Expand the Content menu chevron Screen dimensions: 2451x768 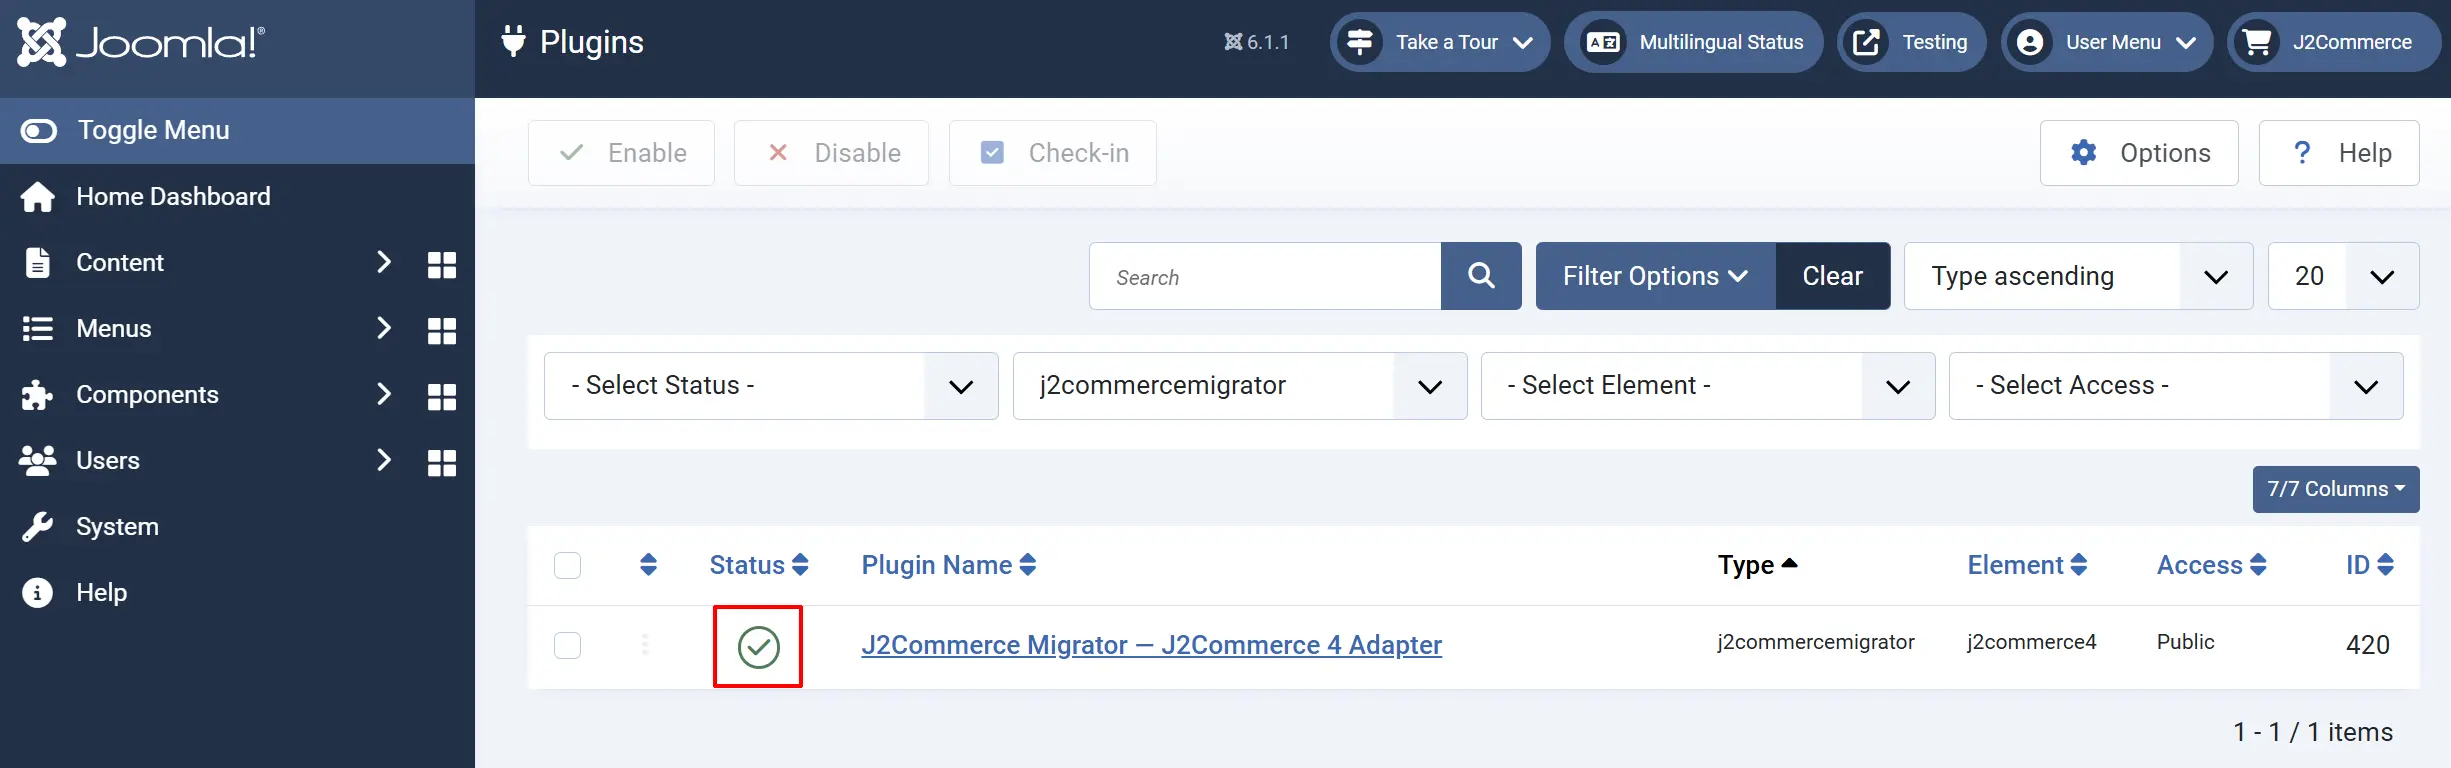click(x=384, y=262)
